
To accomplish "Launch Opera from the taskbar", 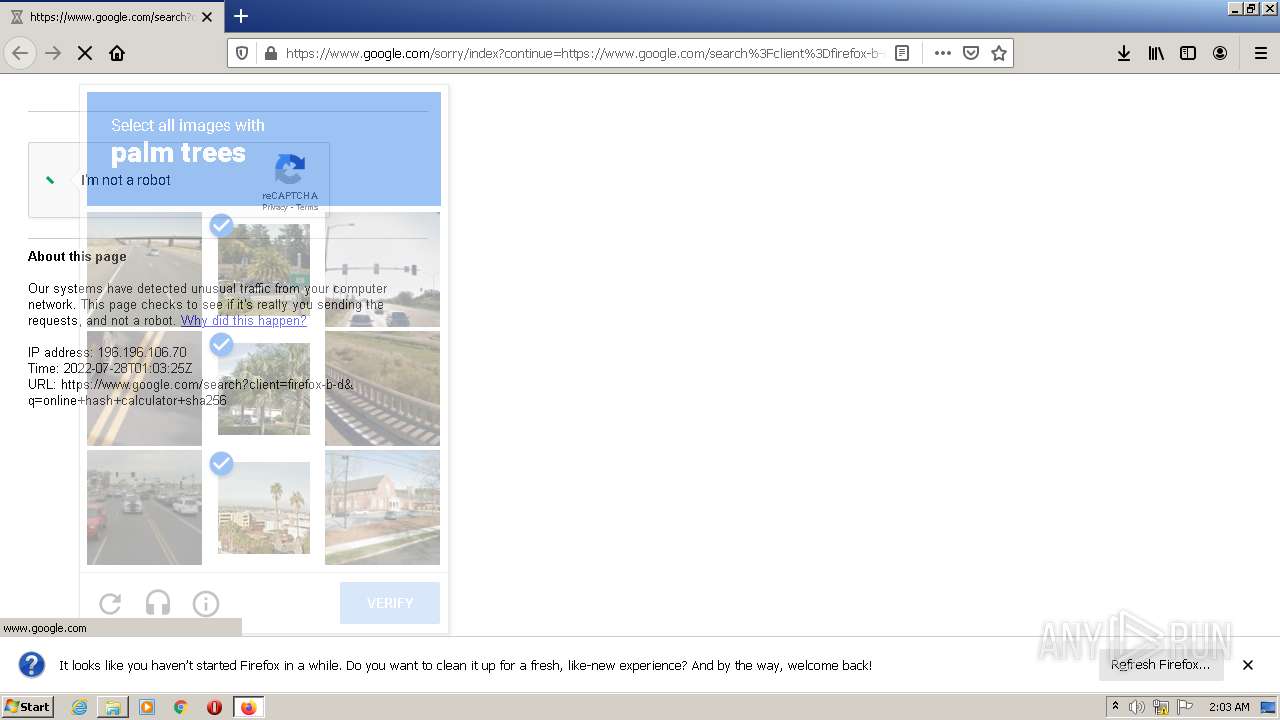I will click(214, 707).
